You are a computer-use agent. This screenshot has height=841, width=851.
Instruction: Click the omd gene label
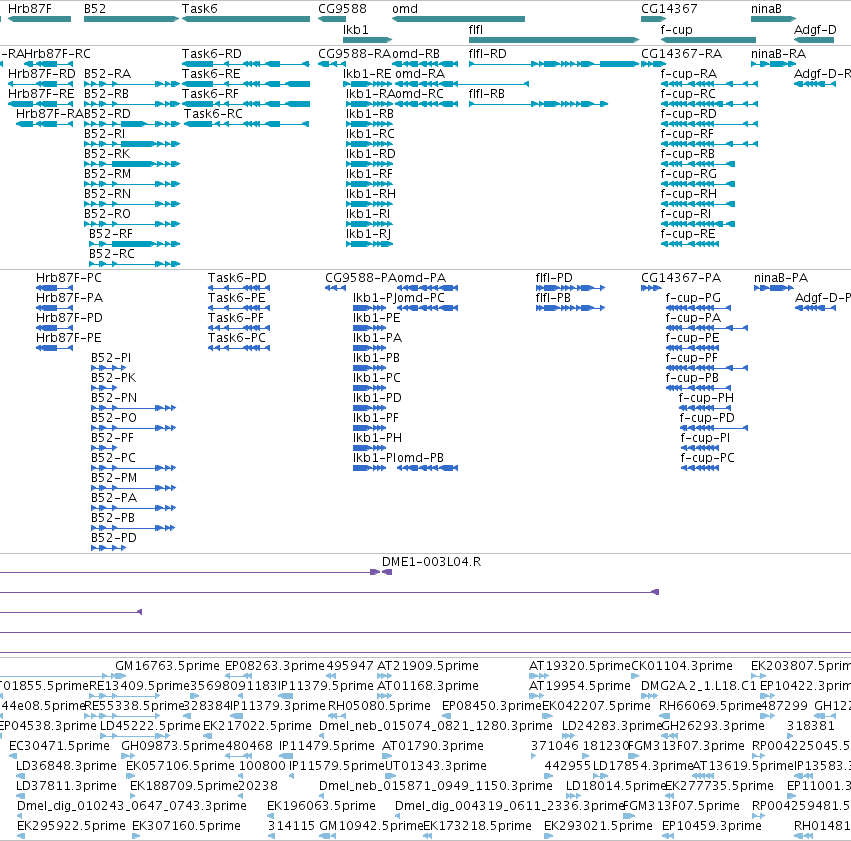pyautogui.click(x=405, y=9)
